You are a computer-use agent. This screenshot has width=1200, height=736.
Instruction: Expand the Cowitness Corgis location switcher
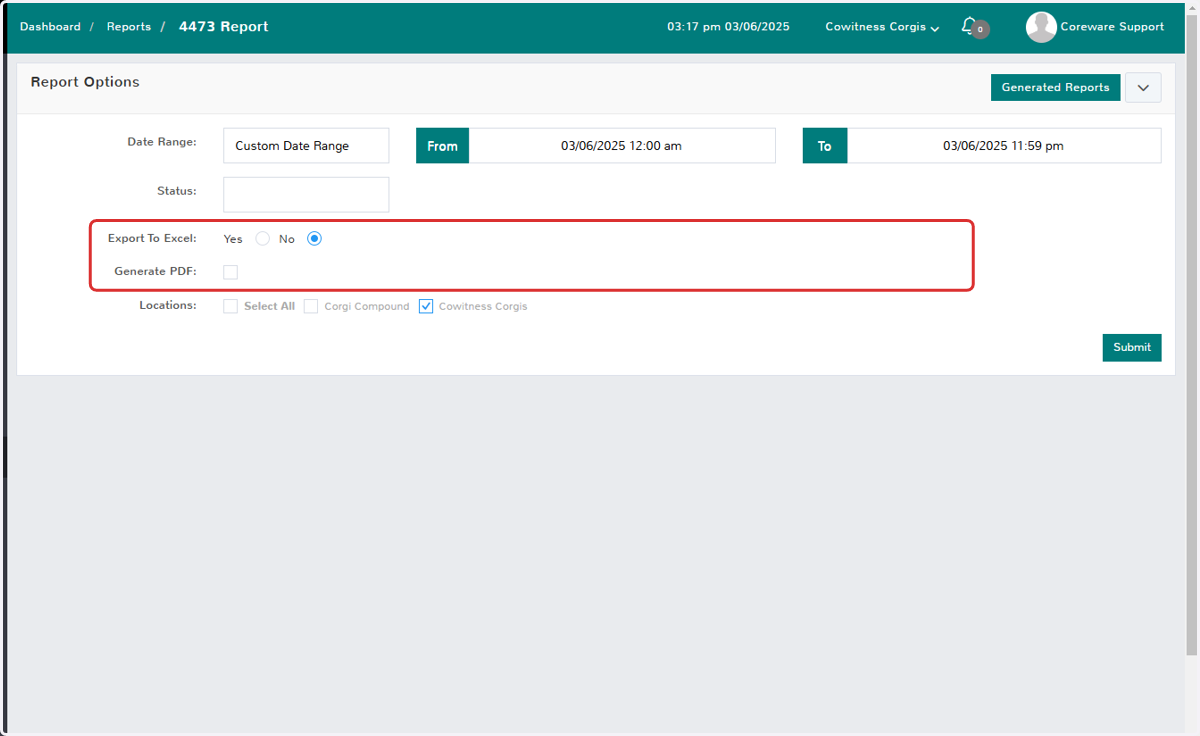pyautogui.click(x=882, y=27)
